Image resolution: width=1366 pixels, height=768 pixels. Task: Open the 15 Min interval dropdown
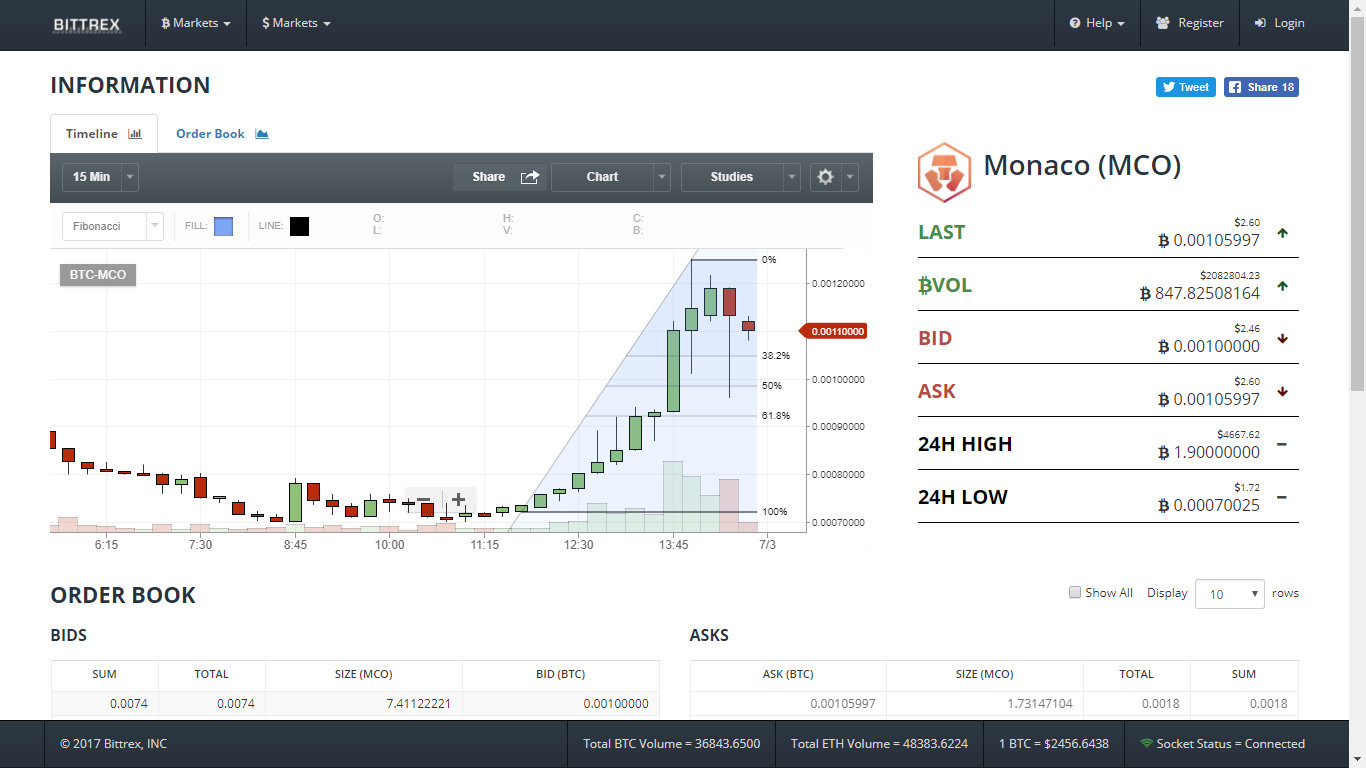click(100, 177)
